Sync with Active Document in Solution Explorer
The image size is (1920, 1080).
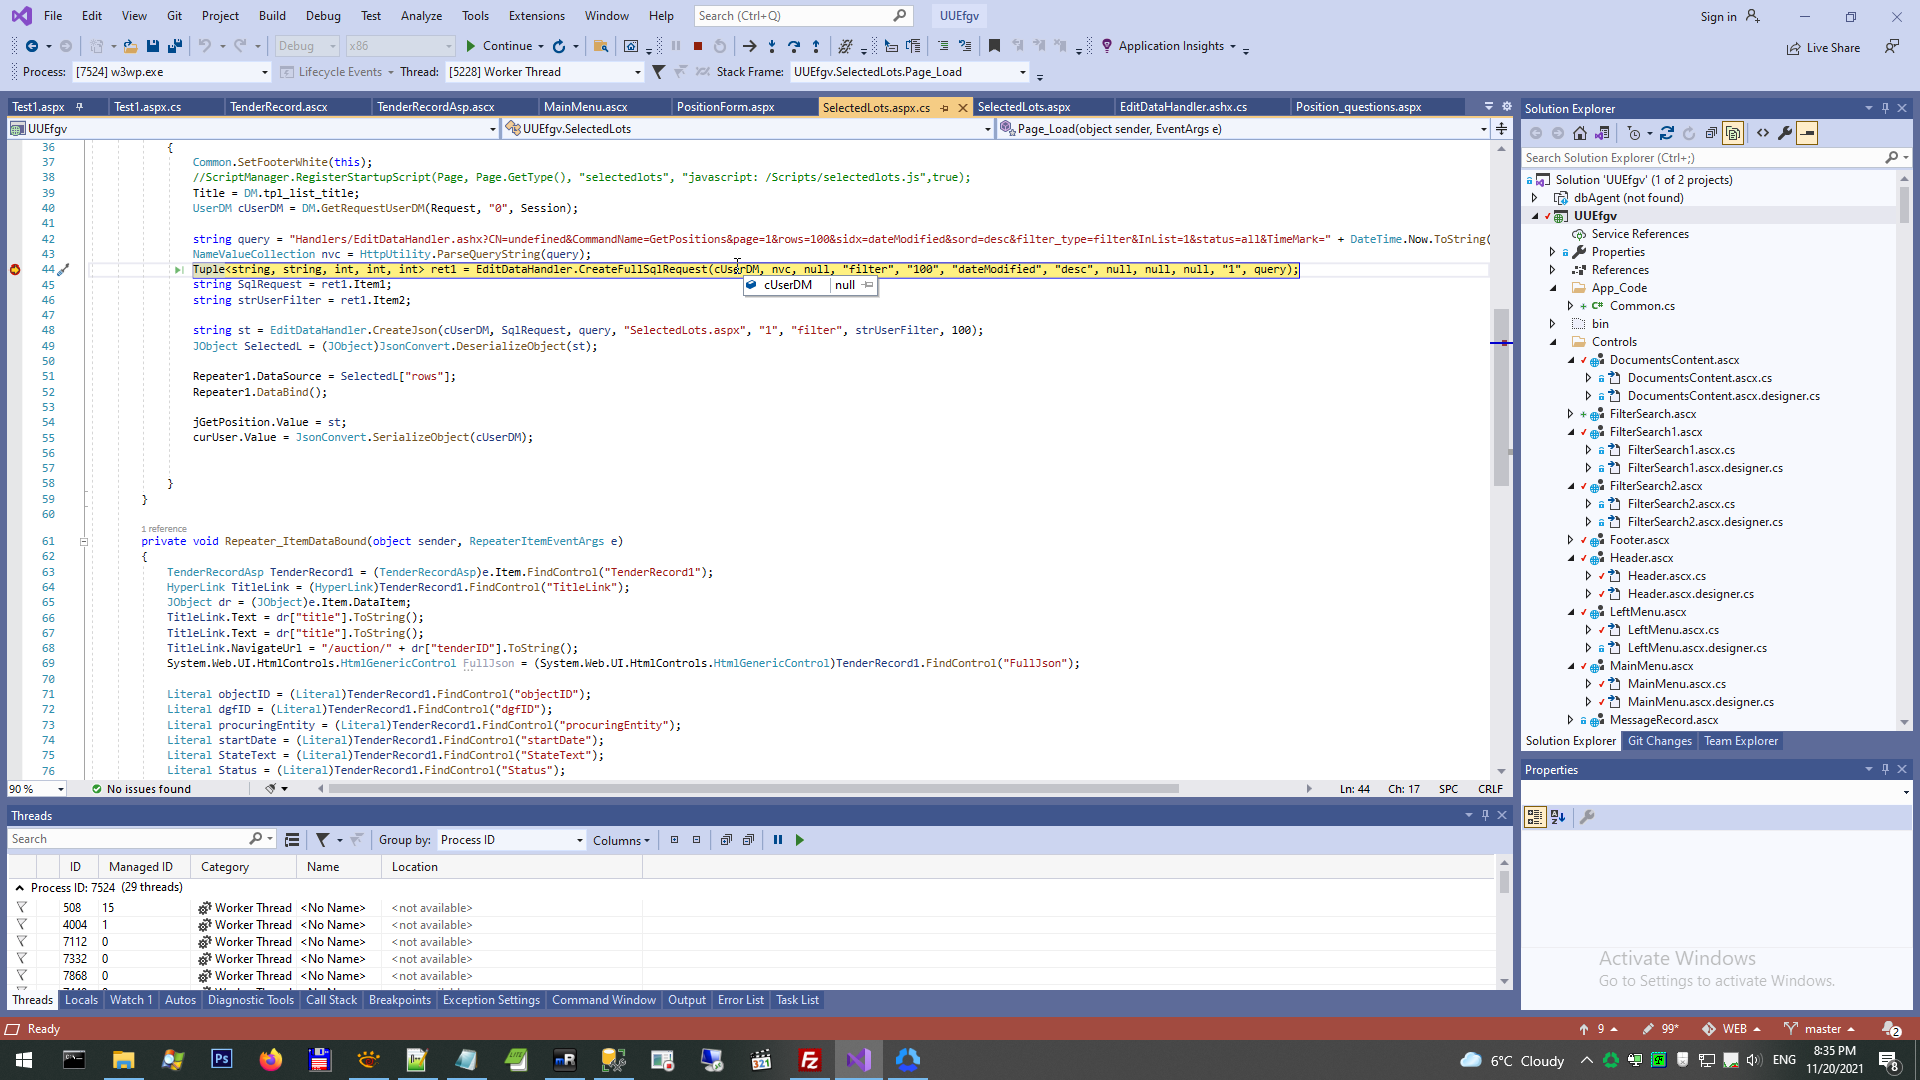tap(1667, 133)
